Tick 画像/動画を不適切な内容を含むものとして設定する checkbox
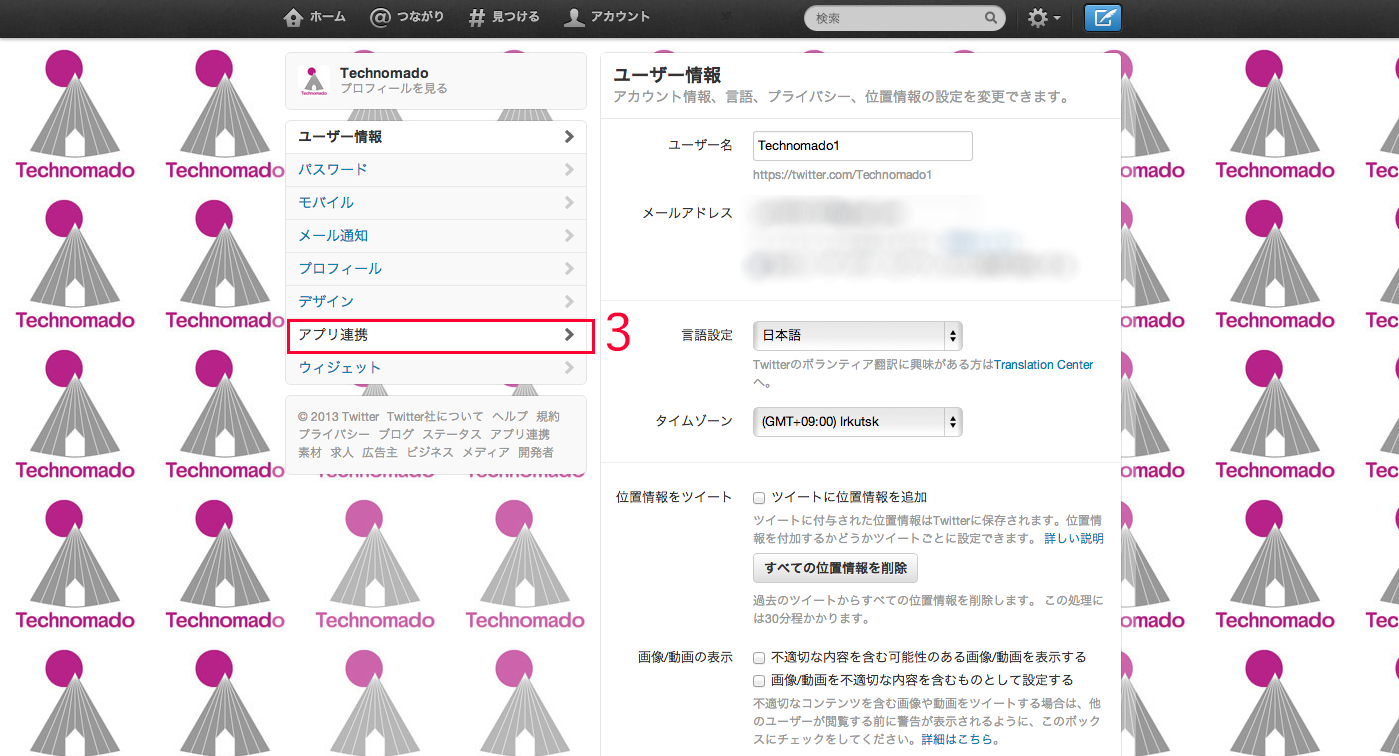Screen dimensions: 1399x756 759,680
